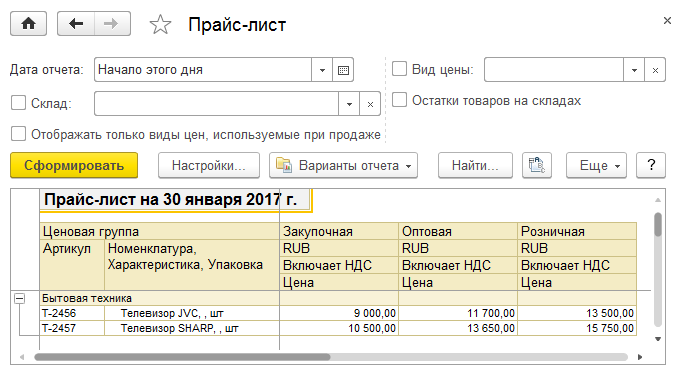Tick the Вид цены checkbox

pyautogui.click(x=399, y=69)
